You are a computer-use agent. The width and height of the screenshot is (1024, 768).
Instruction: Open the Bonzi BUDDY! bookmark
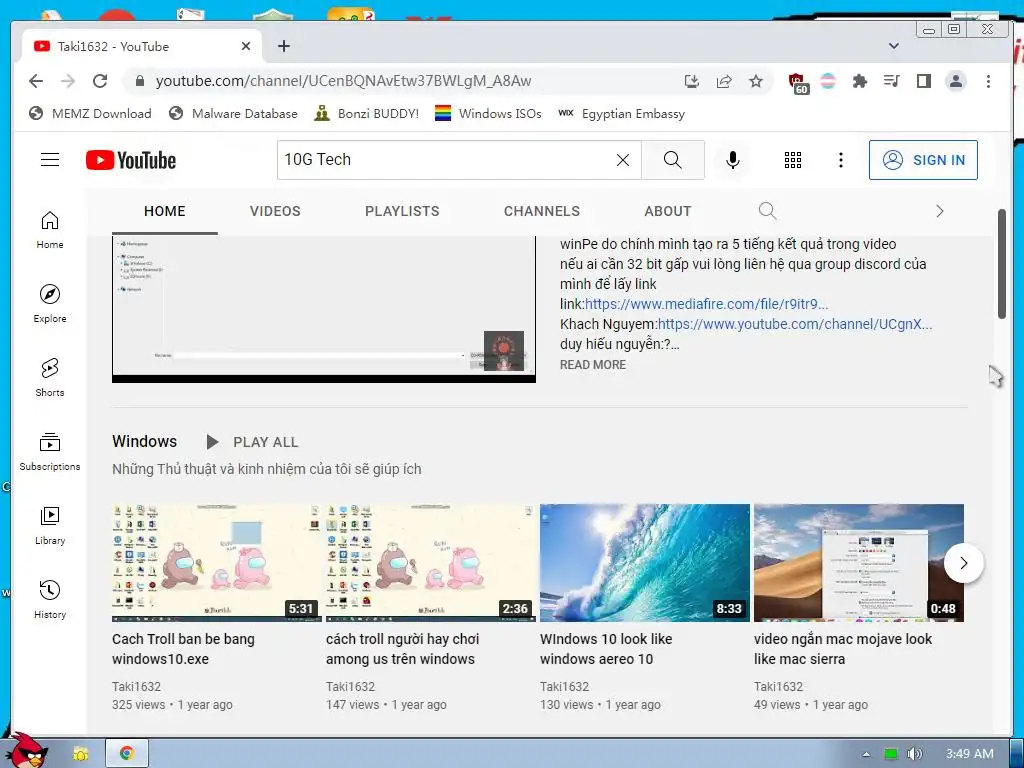366,114
